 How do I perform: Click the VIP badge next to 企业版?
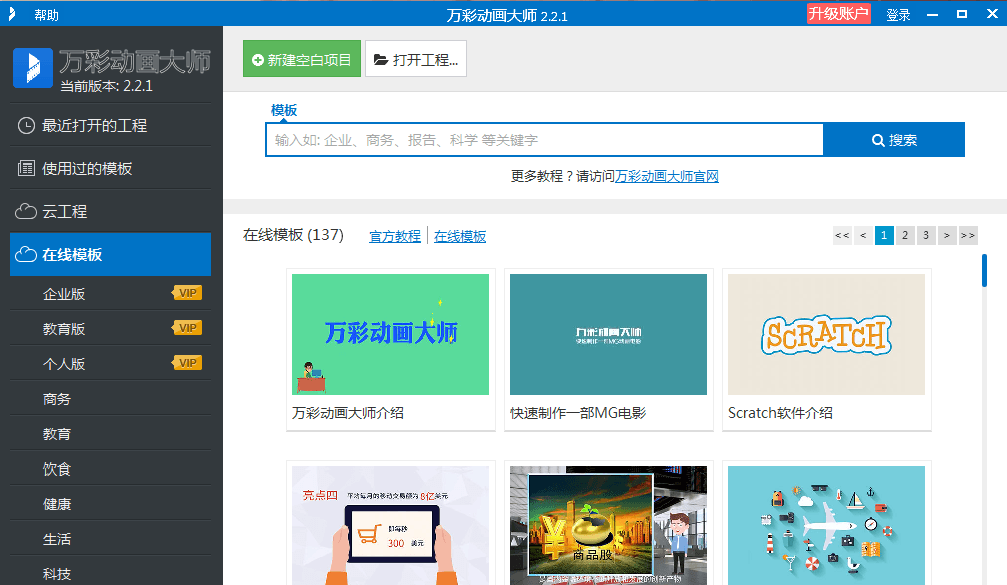(x=187, y=293)
